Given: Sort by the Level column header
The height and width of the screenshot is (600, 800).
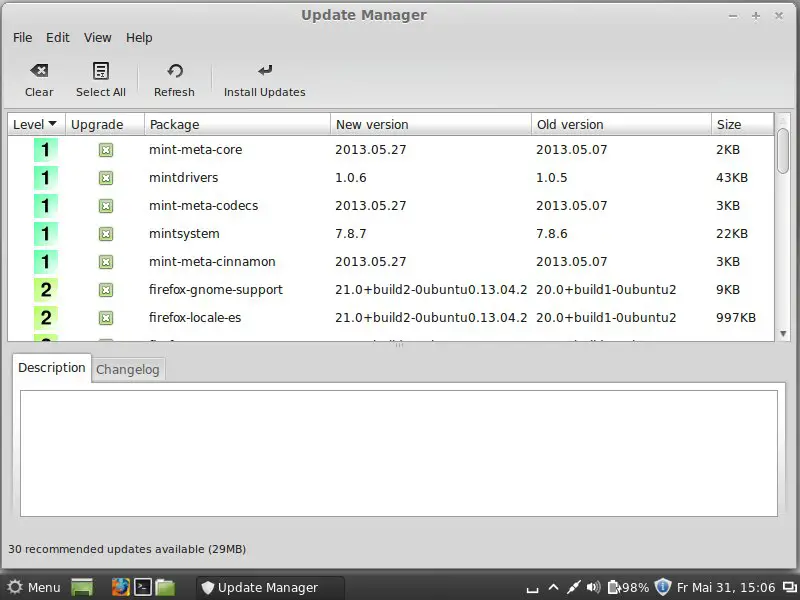Looking at the screenshot, I should pyautogui.click(x=36, y=124).
